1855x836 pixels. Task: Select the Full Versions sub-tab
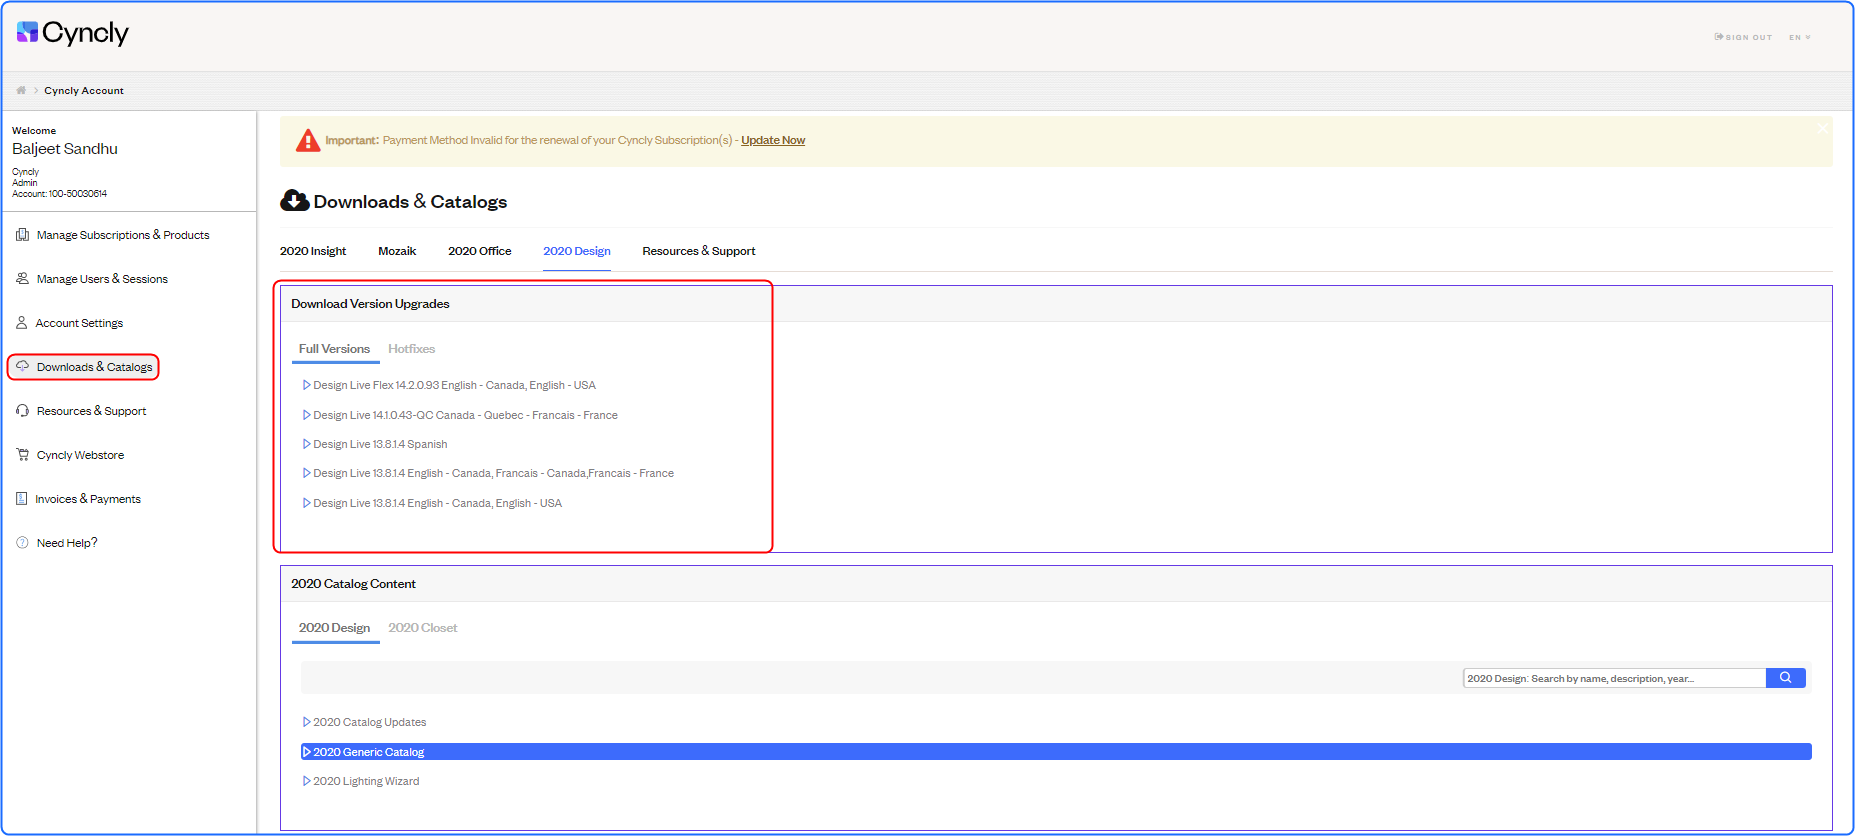click(334, 349)
